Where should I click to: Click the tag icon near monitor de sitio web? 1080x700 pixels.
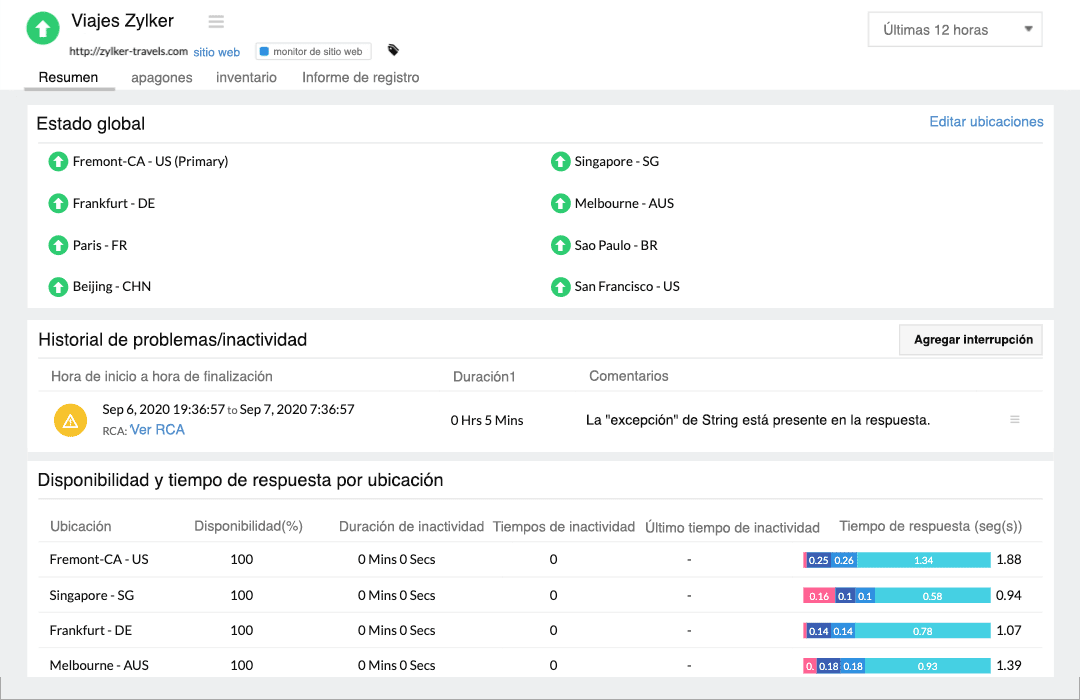click(x=391, y=48)
